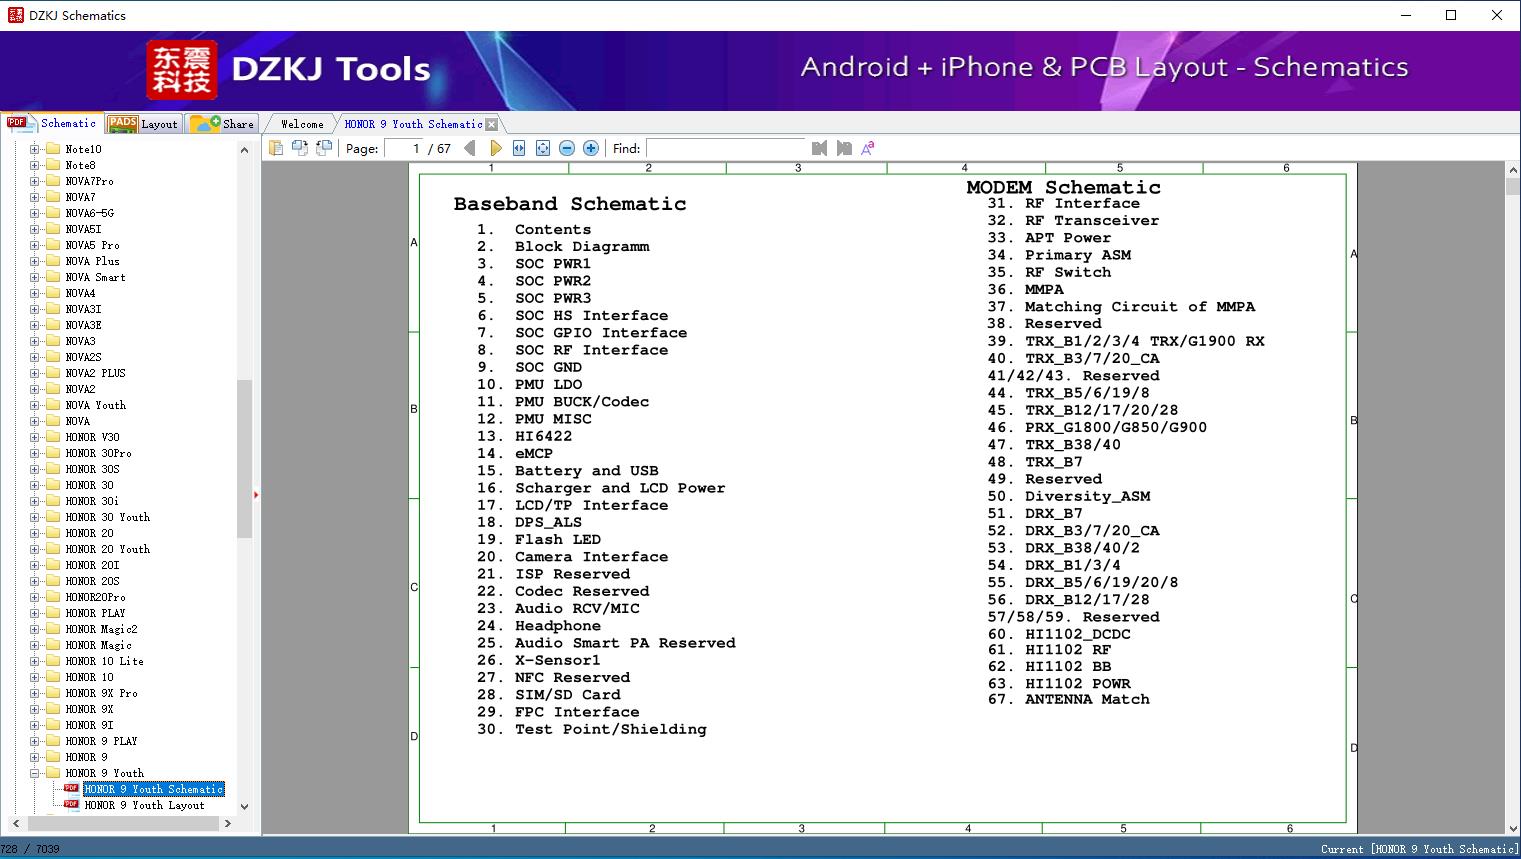Image resolution: width=1521 pixels, height=859 pixels.
Task: Expand the HONOR 10 Lite folder node
Action: tap(35, 661)
